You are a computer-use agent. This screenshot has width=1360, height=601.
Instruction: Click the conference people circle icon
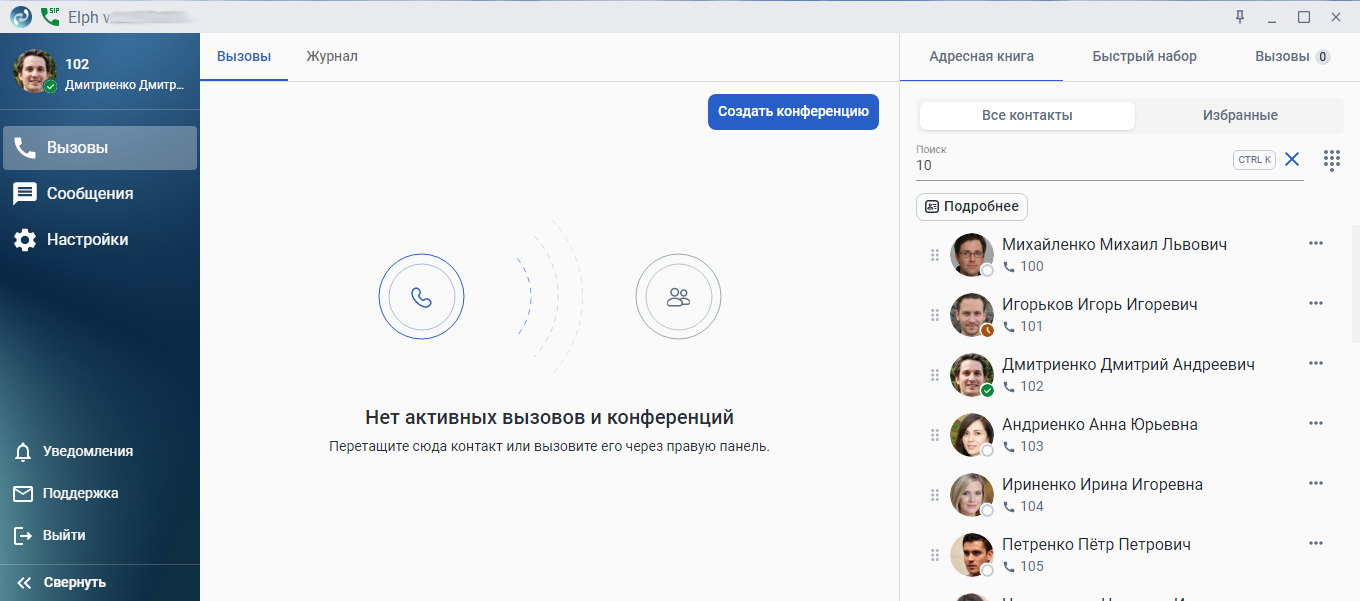click(678, 297)
